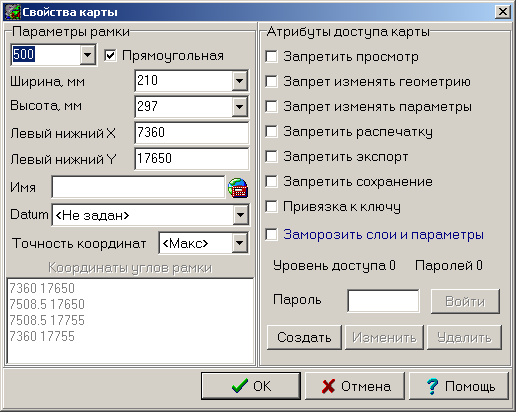Close the Свойства карты dialog
The width and height of the screenshot is (516, 412).
coord(502,12)
